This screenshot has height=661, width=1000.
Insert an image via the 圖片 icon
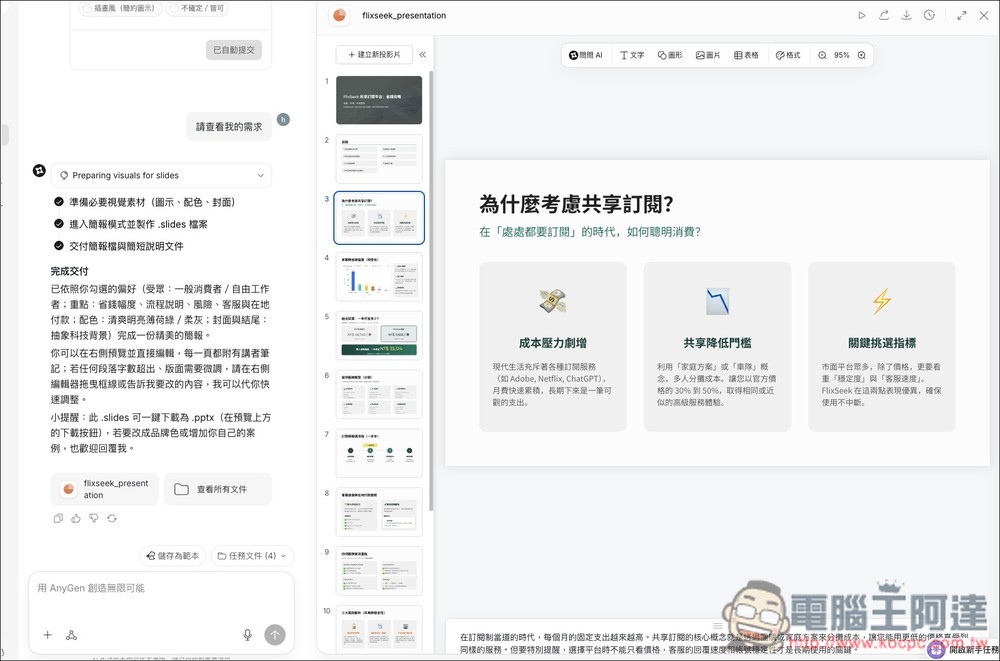click(x=708, y=55)
